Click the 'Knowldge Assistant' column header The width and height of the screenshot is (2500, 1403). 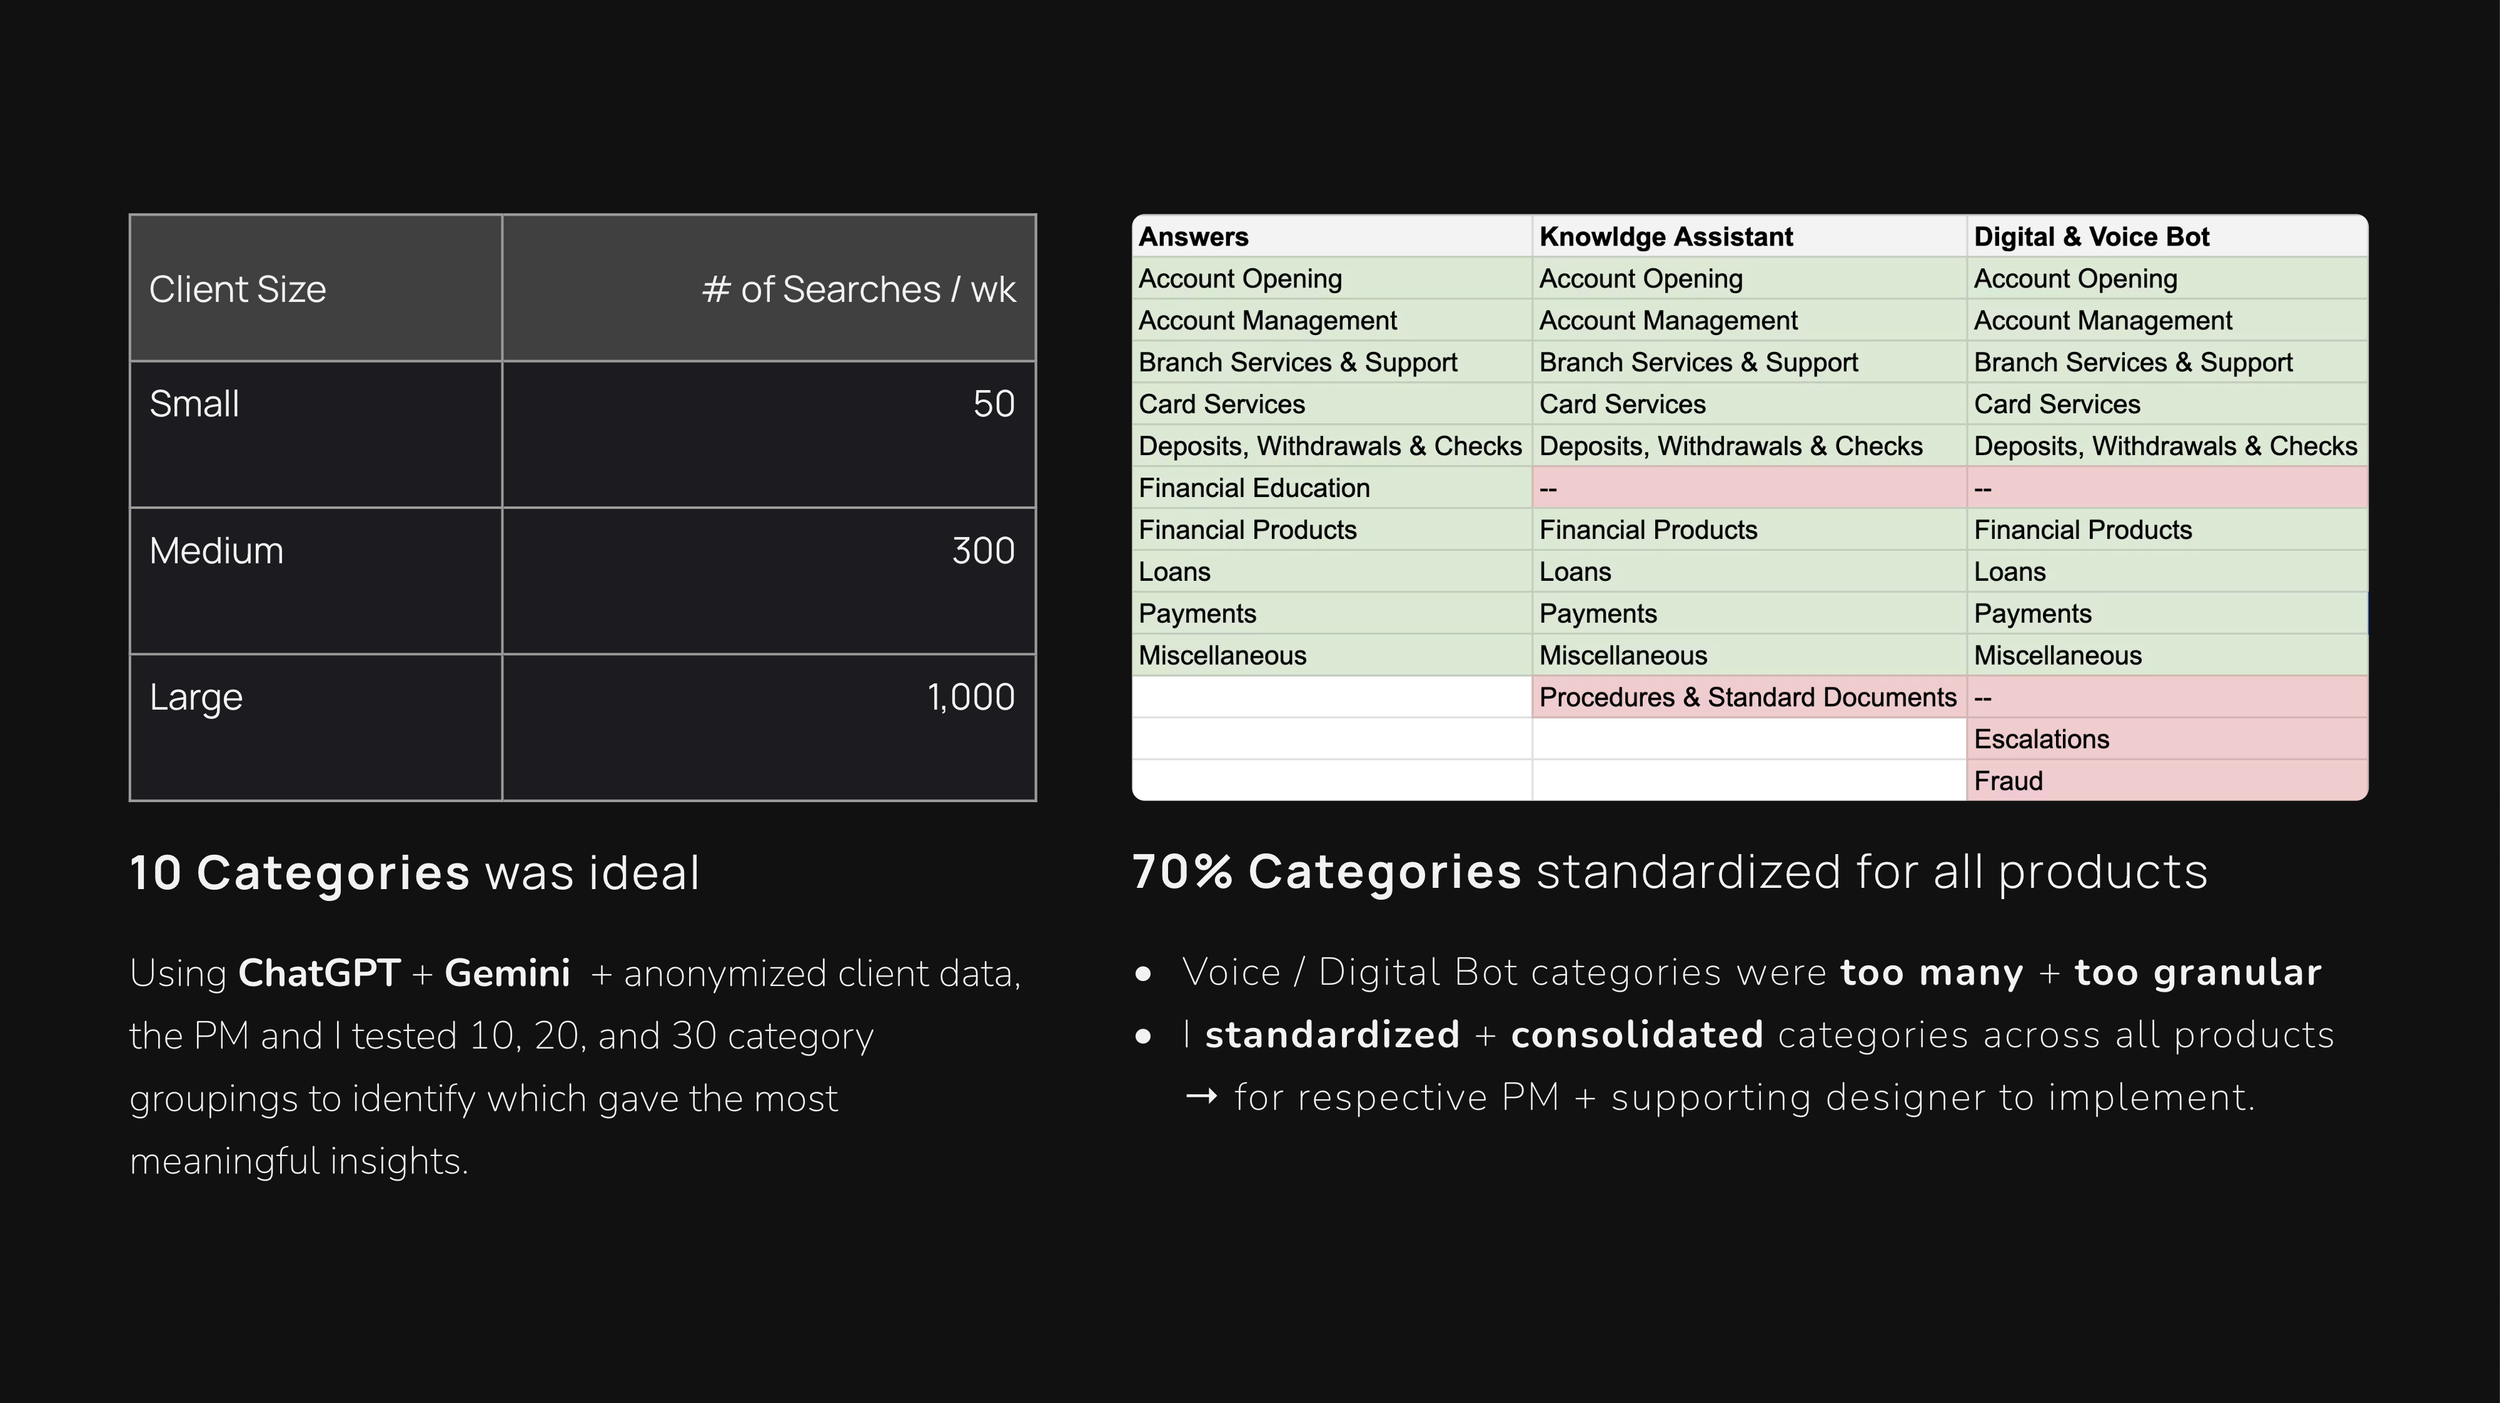(x=1749, y=236)
